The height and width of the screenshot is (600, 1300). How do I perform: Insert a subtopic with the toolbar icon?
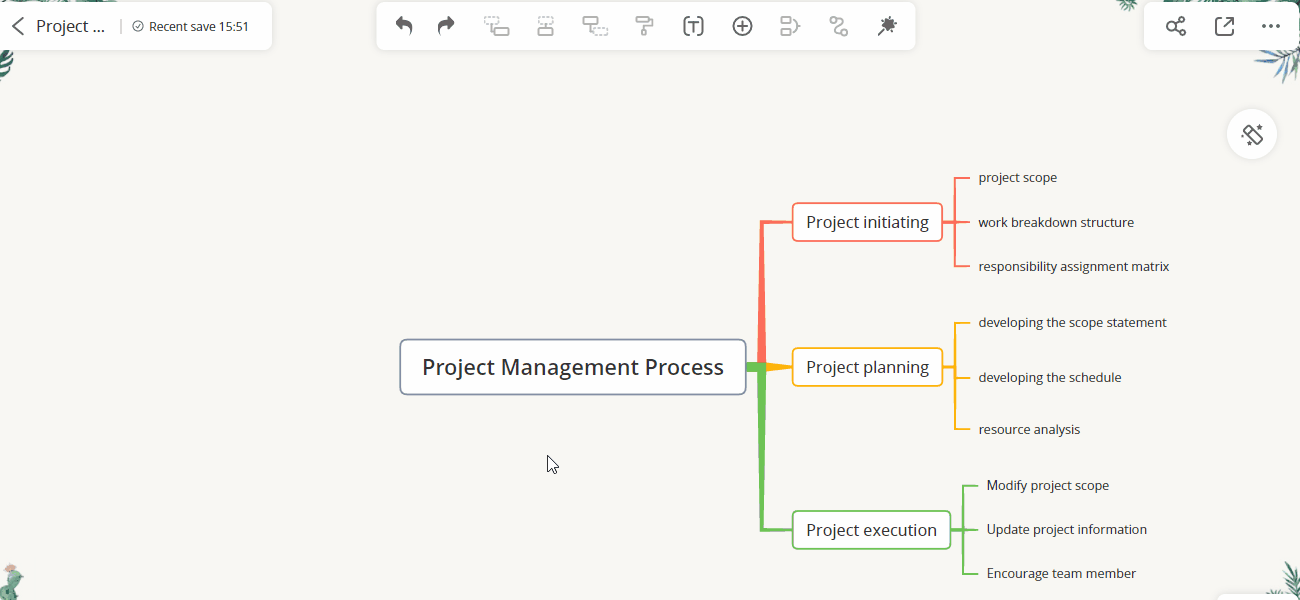click(497, 26)
